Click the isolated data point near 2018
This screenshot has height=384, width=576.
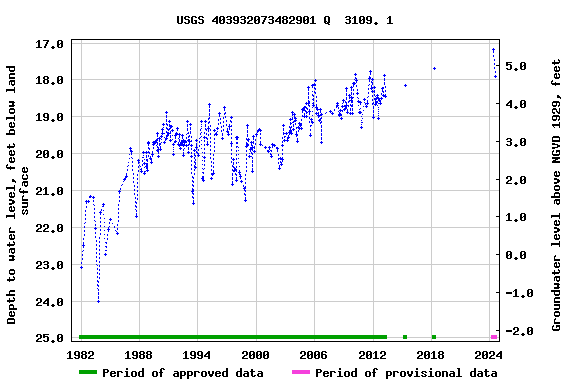(434, 68)
